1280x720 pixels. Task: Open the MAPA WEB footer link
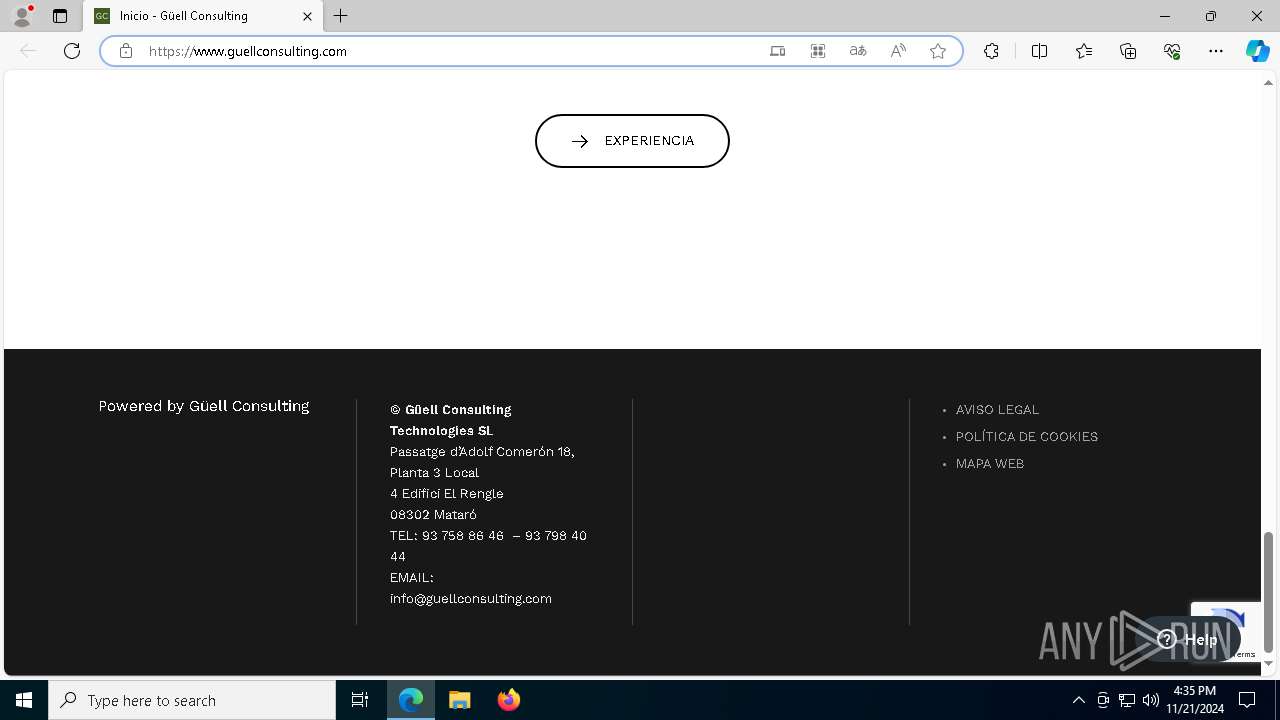pos(990,464)
